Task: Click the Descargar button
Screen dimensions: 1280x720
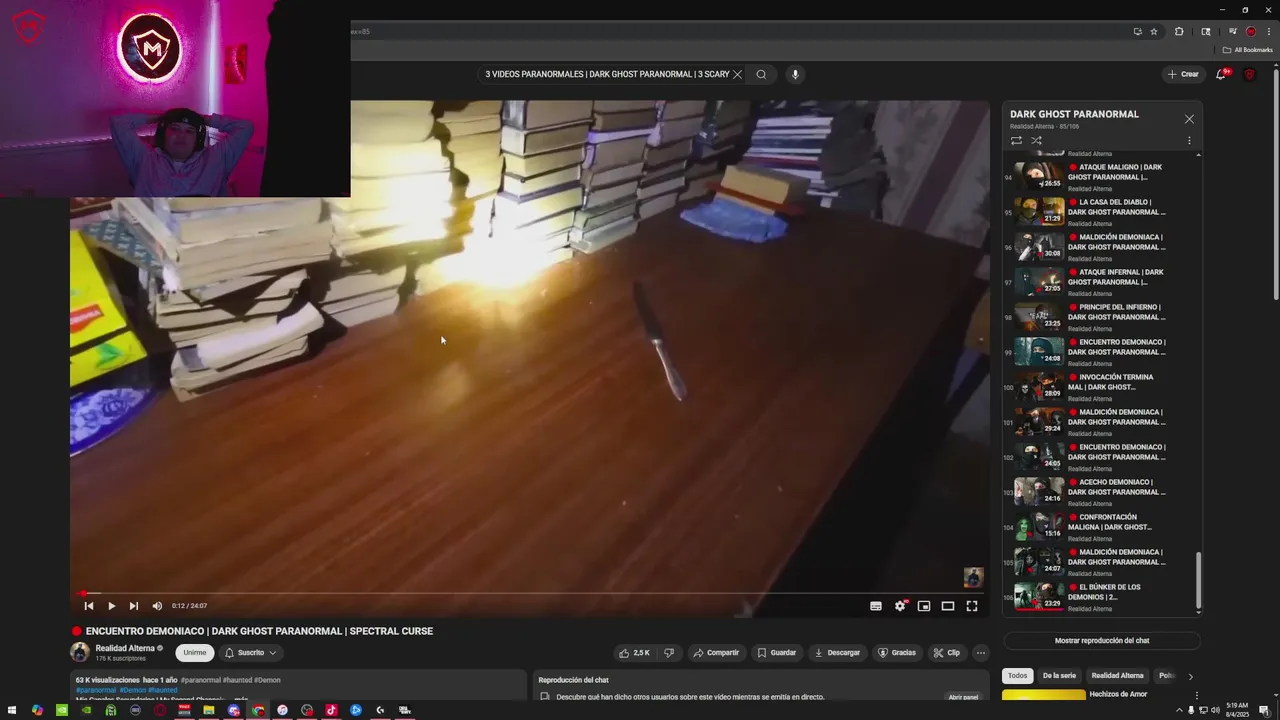Action: (837, 653)
